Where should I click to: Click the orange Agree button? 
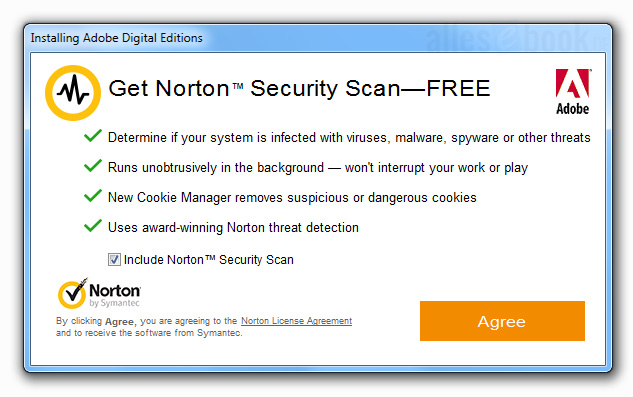[502, 321]
